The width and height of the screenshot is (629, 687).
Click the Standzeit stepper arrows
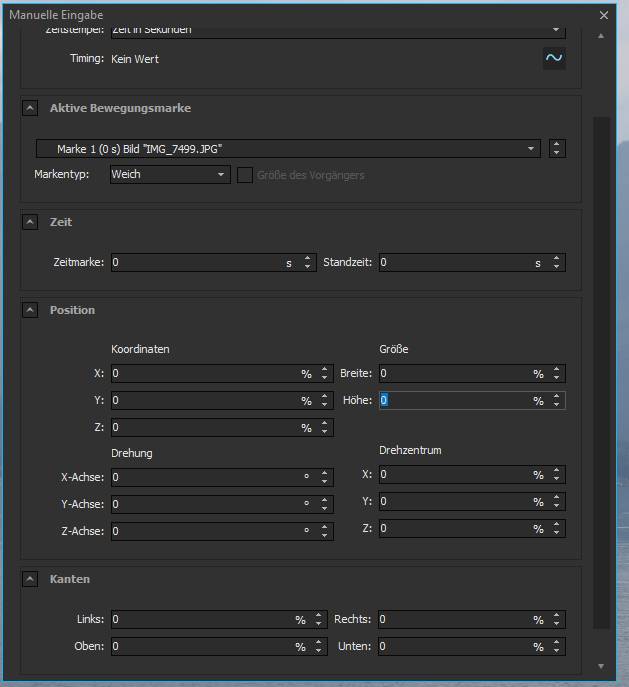pos(557,263)
